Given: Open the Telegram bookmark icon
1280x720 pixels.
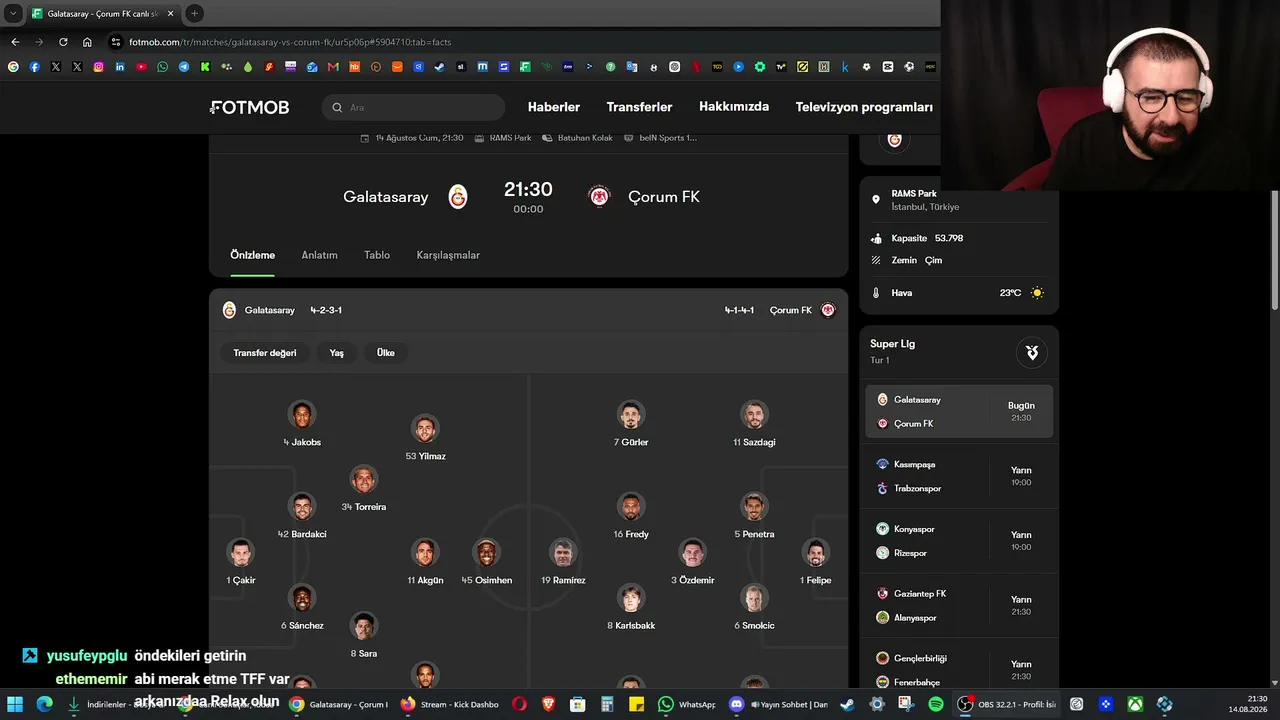Looking at the screenshot, I should 184,67.
